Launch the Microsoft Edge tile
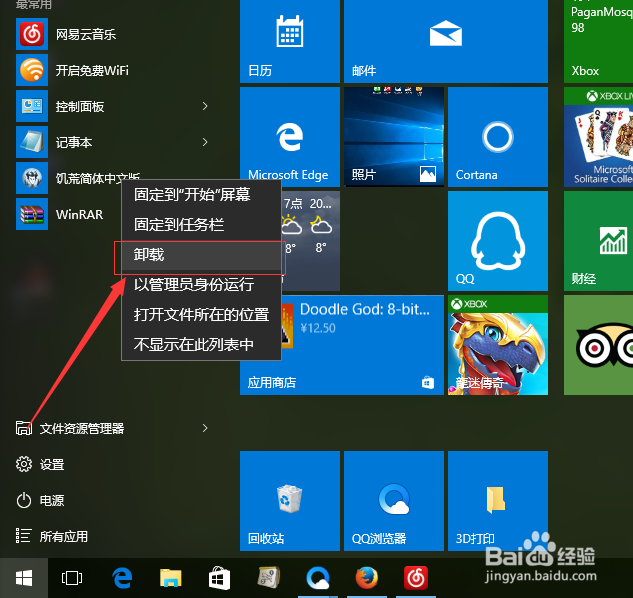633x598 pixels. tap(290, 137)
